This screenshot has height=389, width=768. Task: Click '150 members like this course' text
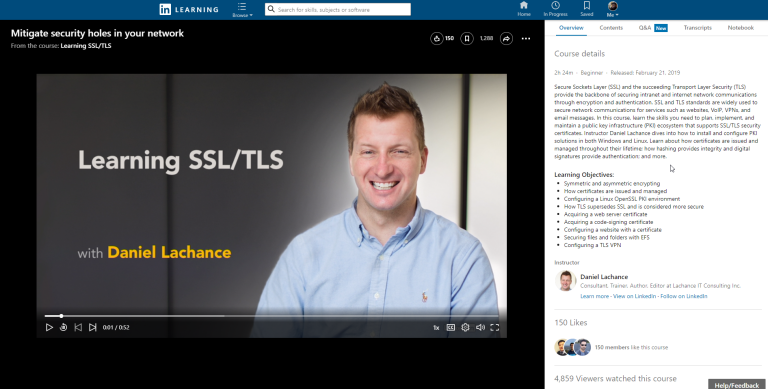[631, 347]
